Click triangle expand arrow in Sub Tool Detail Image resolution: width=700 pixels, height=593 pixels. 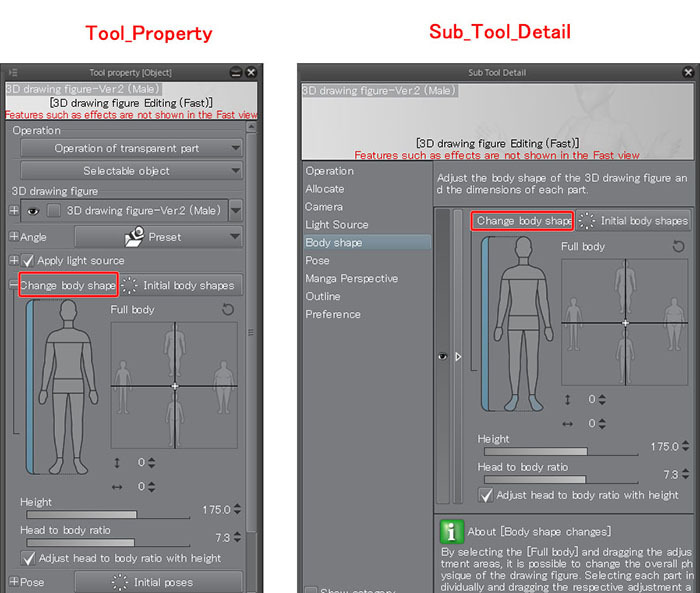(x=458, y=356)
